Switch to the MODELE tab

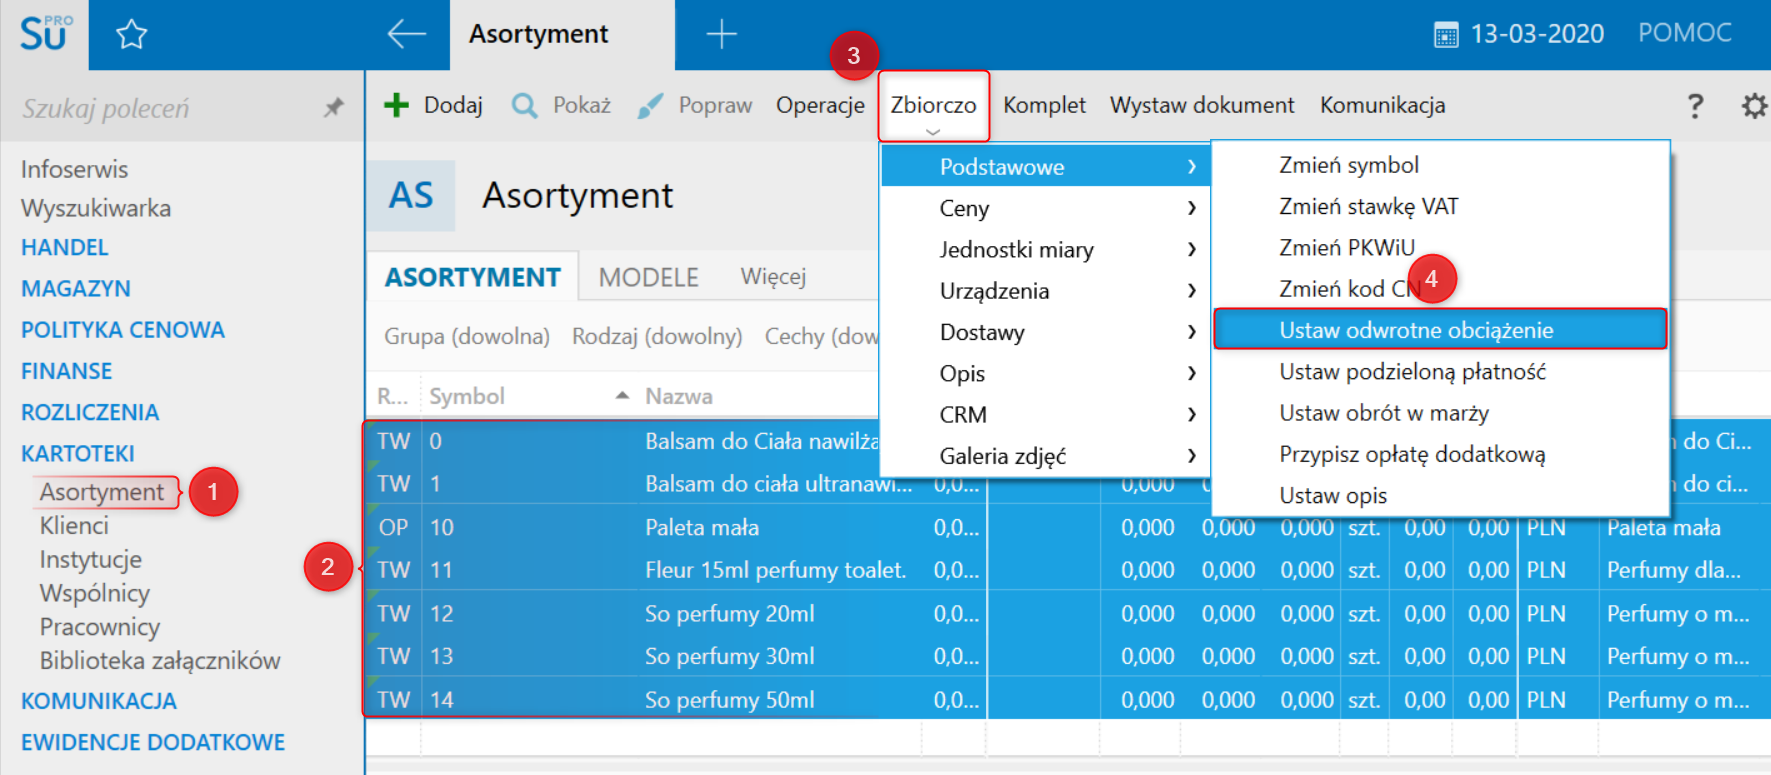(x=648, y=277)
